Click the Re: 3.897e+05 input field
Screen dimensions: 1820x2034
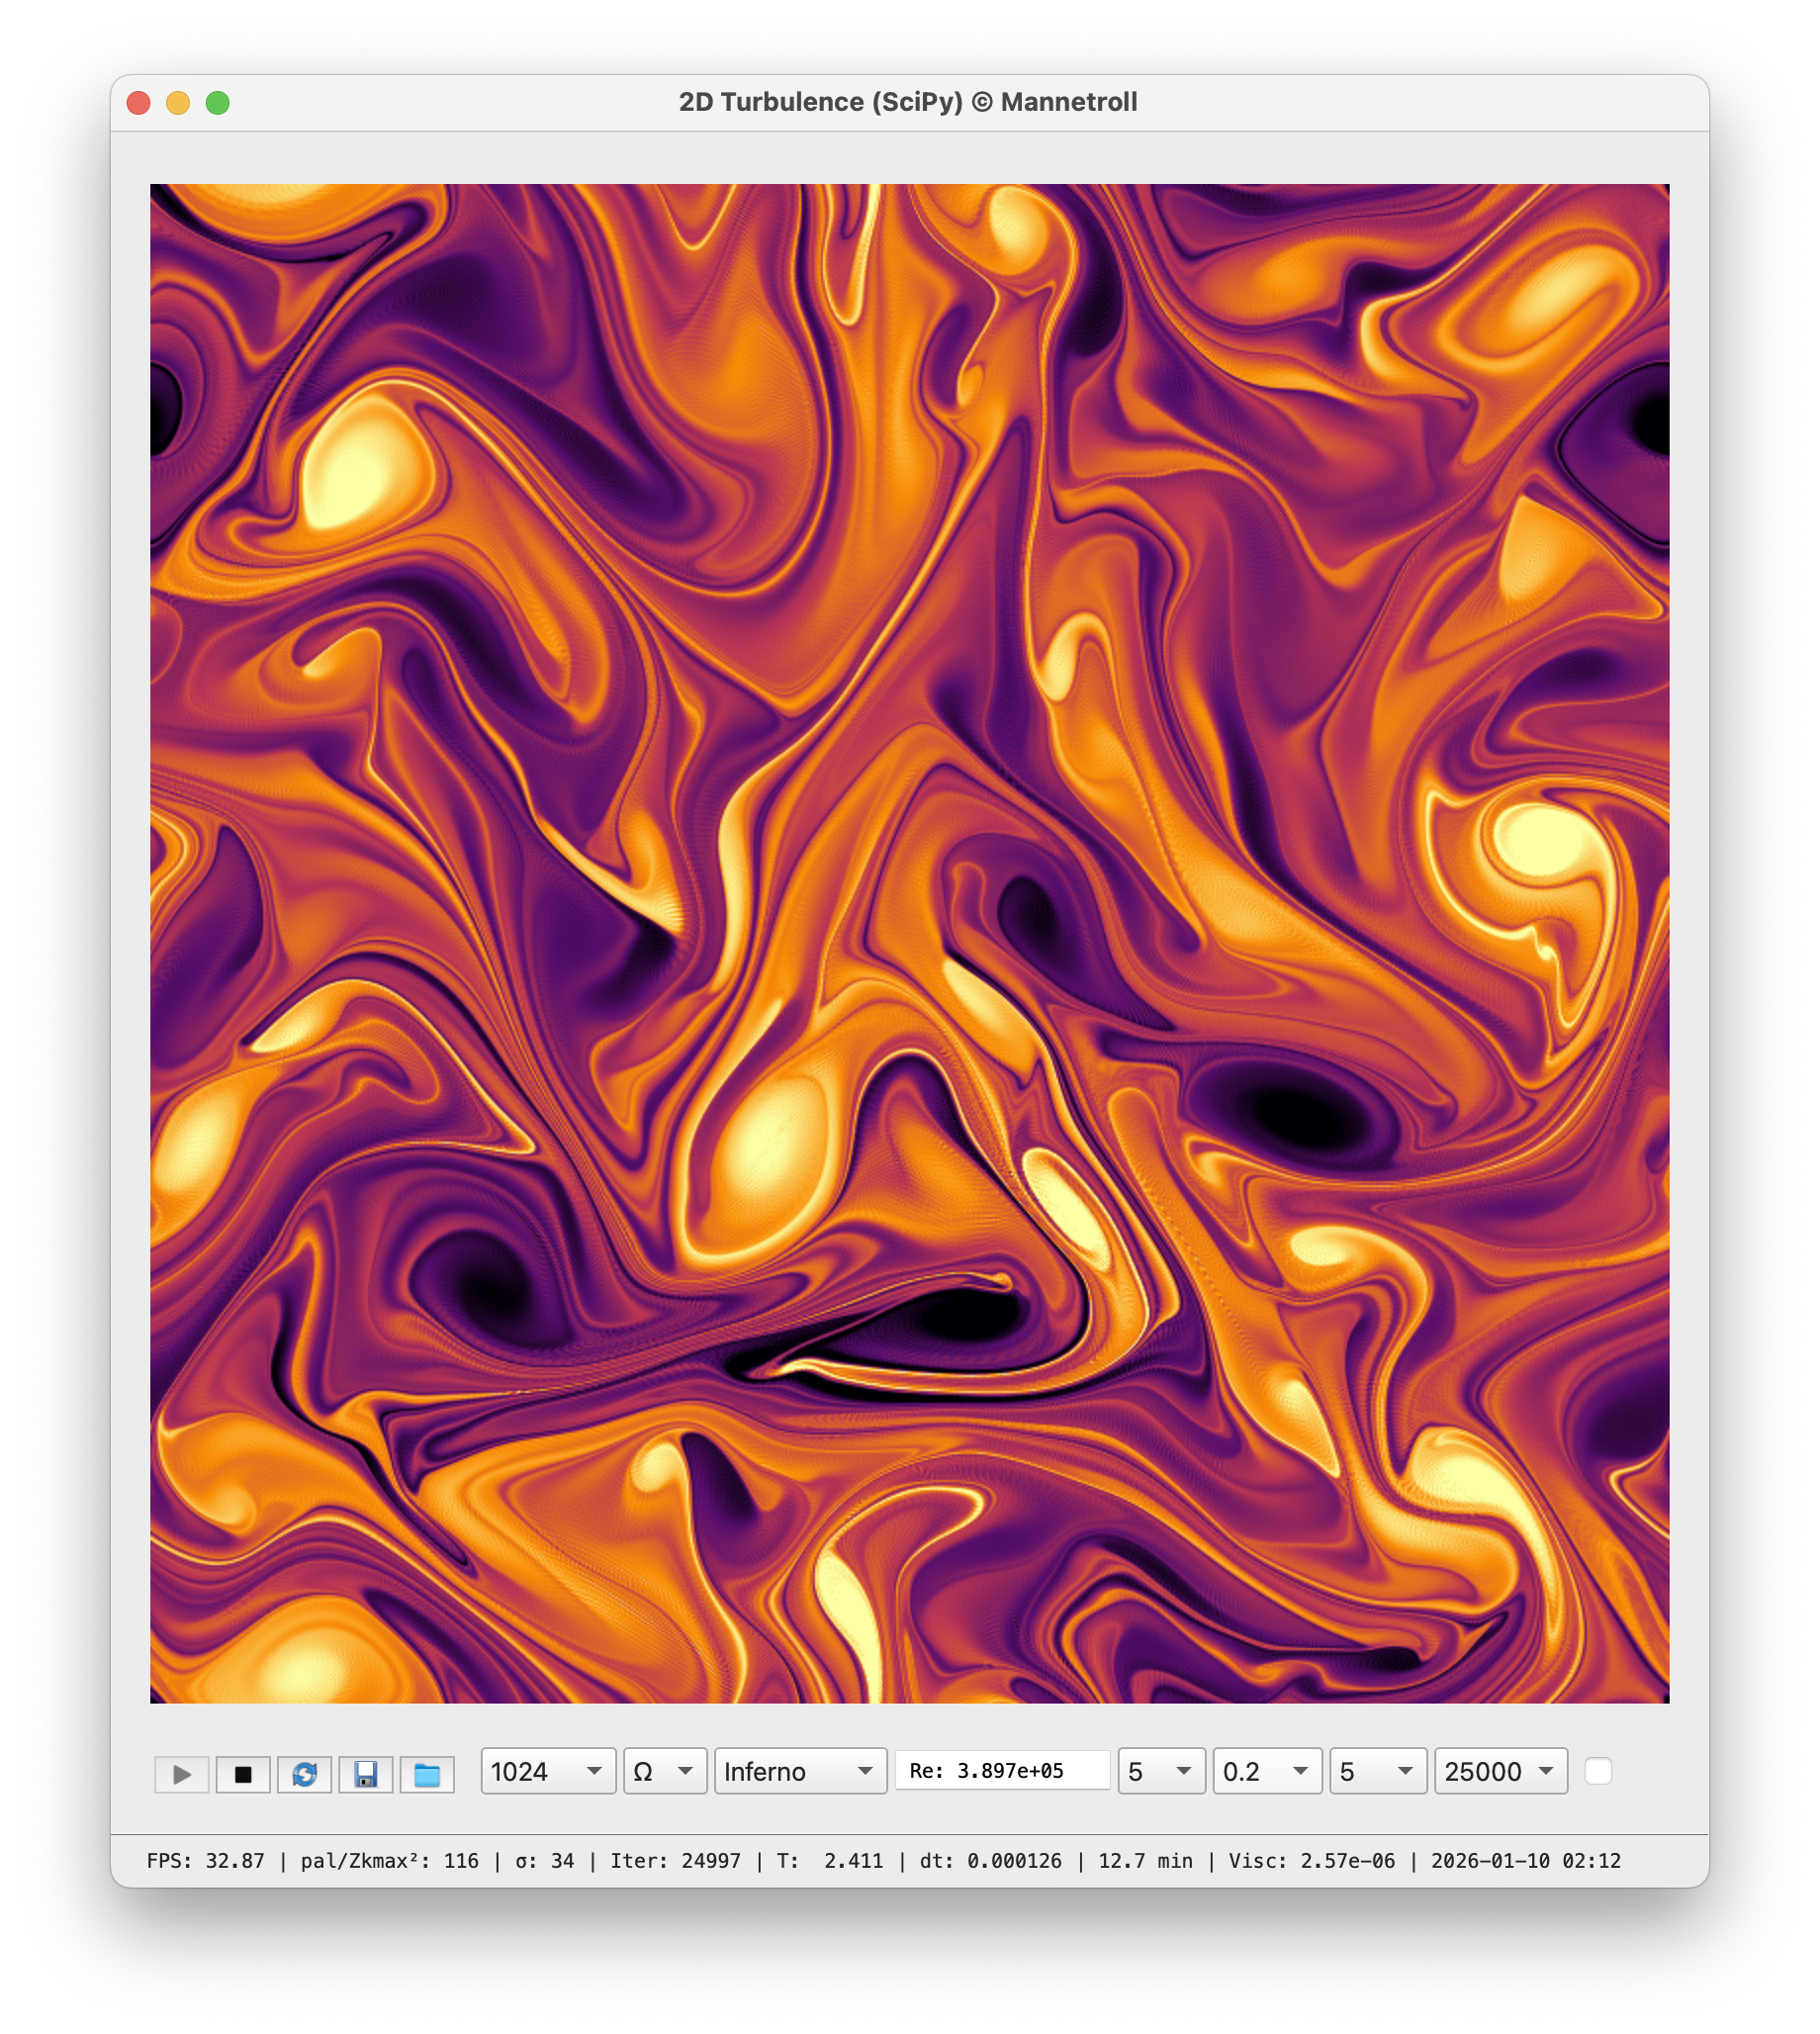click(x=1002, y=1770)
